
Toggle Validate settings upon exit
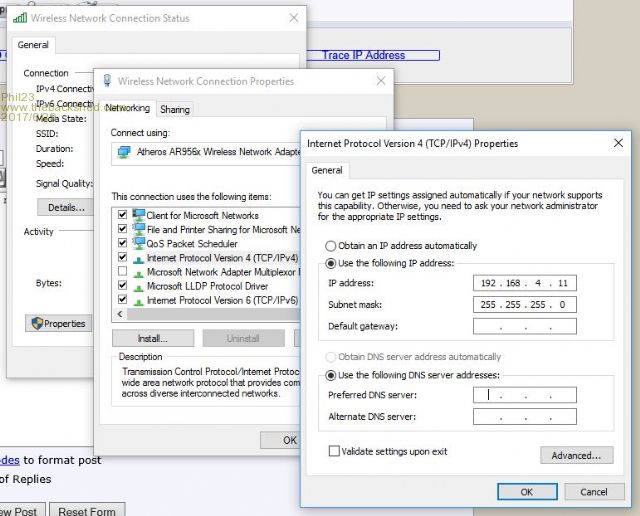(334, 452)
